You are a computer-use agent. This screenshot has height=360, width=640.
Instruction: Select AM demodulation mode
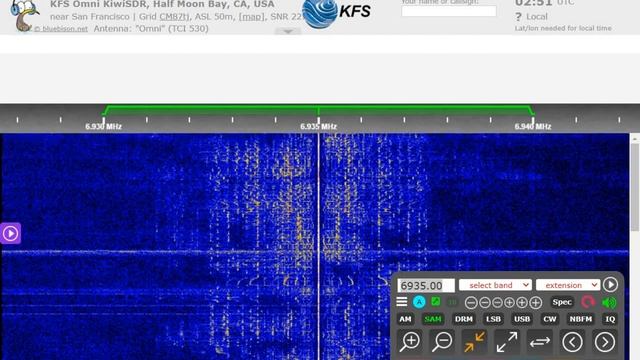[405, 319]
